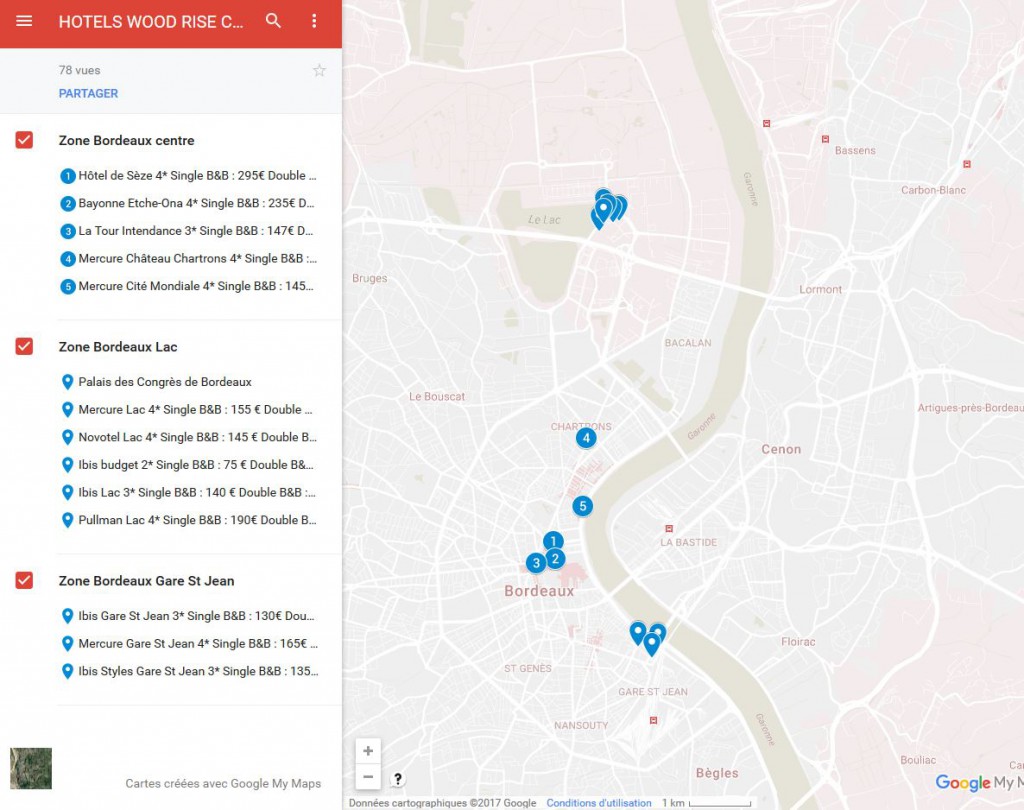The image size is (1024, 810).
Task: Open the map help question mark
Action: coord(398,779)
